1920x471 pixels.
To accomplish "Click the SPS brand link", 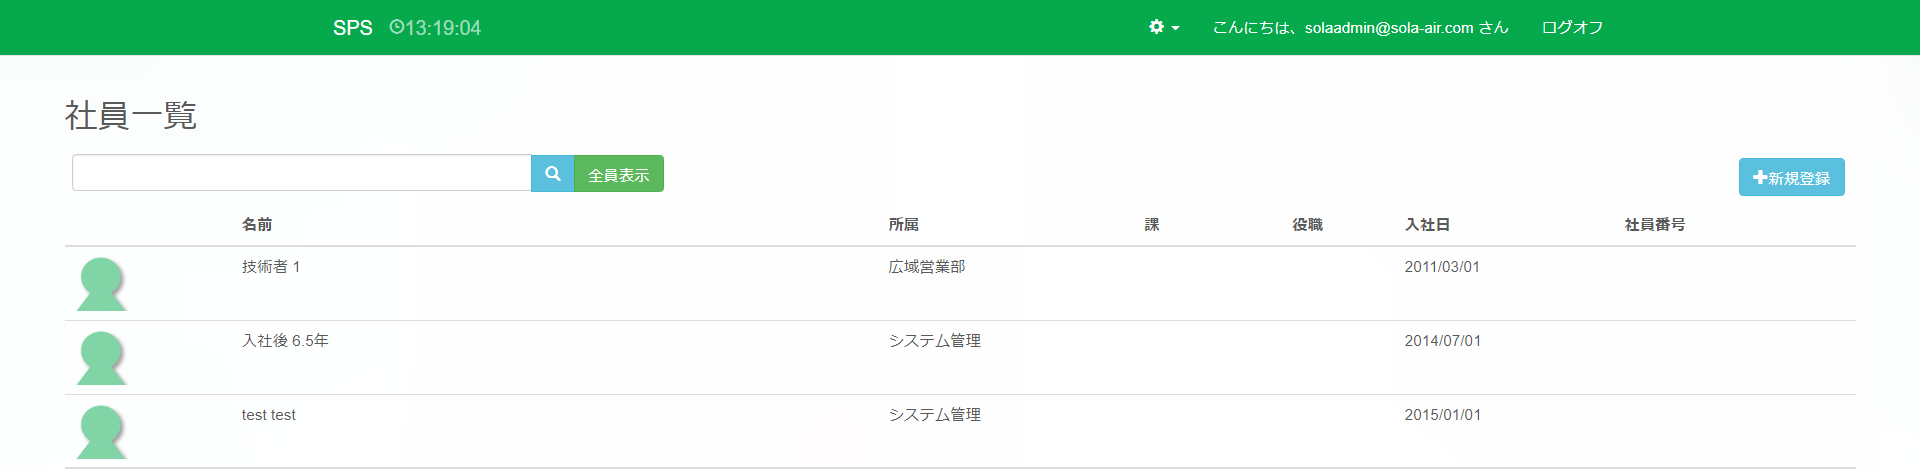I will coord(352,28).
